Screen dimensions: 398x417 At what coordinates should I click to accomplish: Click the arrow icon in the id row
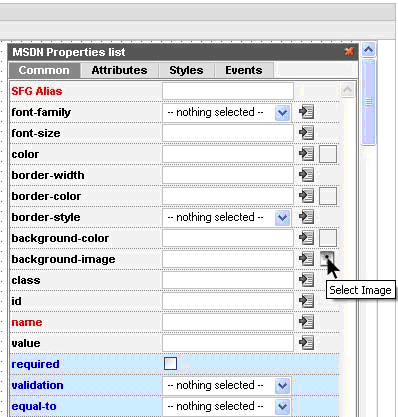tap(306, 301)
